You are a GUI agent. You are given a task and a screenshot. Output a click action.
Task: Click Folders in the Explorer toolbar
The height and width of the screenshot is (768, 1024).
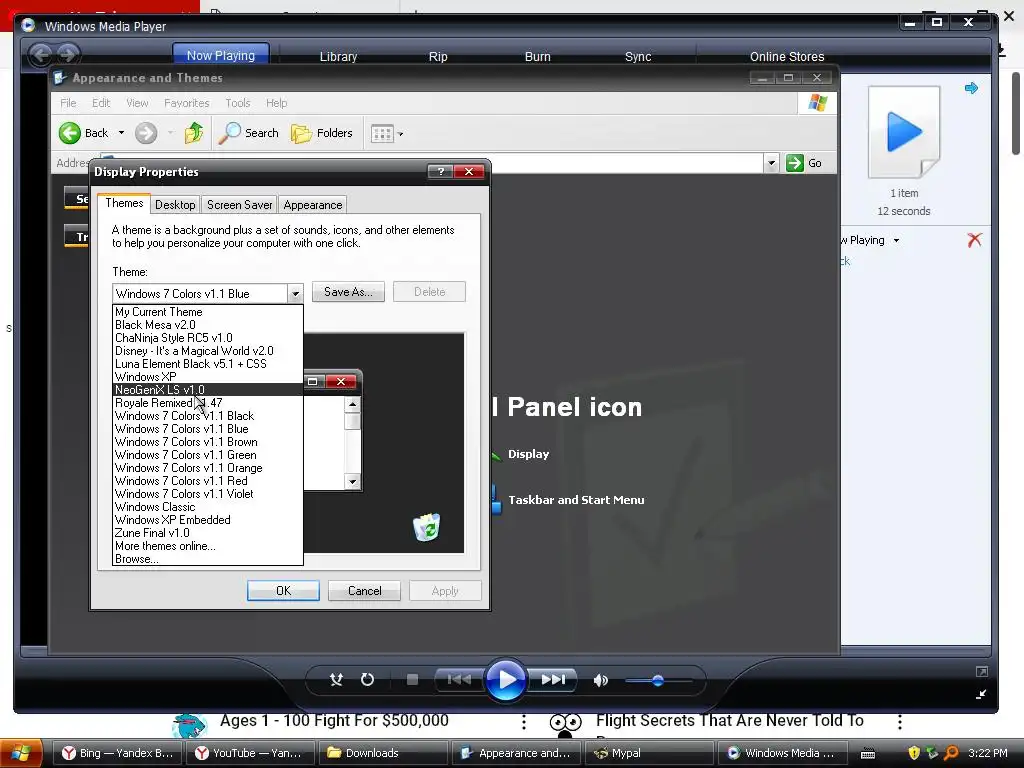tap(321, 133)
